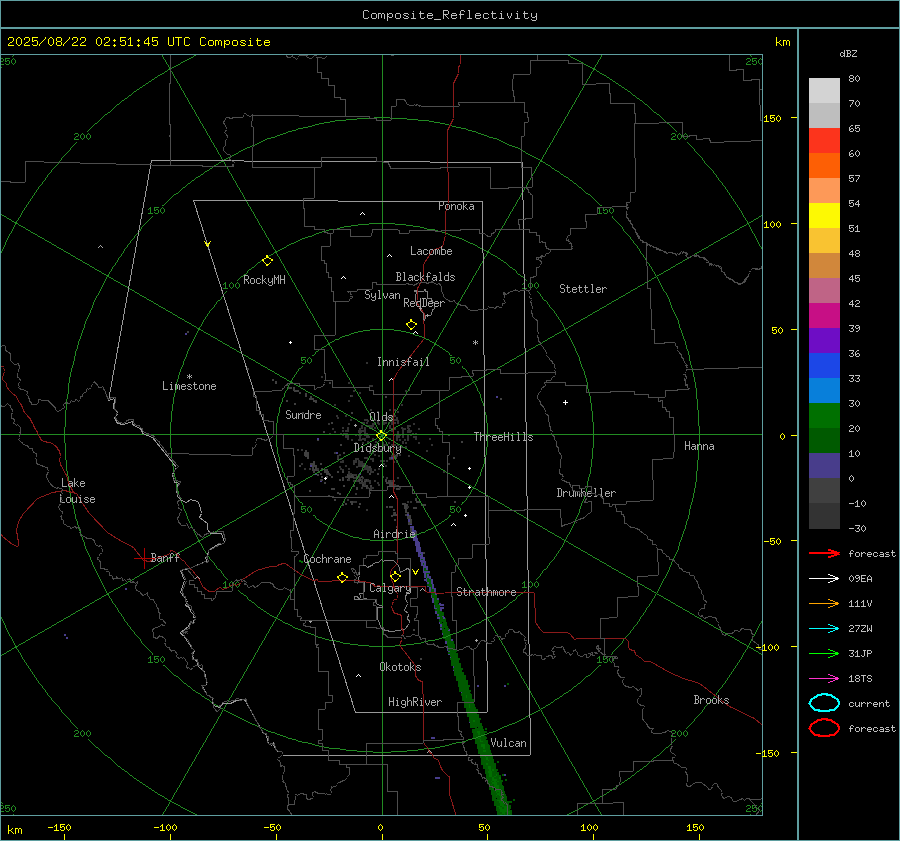Click the ThreeHills town label
This screenshot has width=900, height=841.
pos(503,437)
